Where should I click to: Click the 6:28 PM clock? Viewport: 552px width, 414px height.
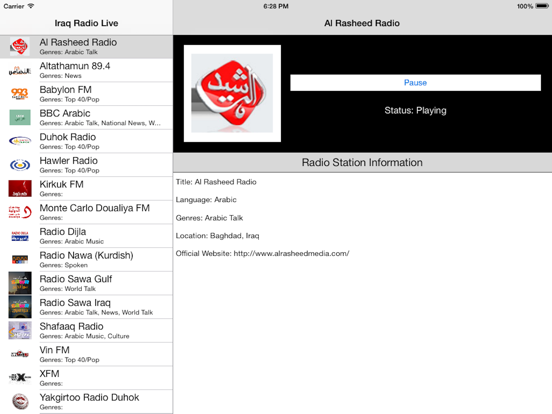276,6
